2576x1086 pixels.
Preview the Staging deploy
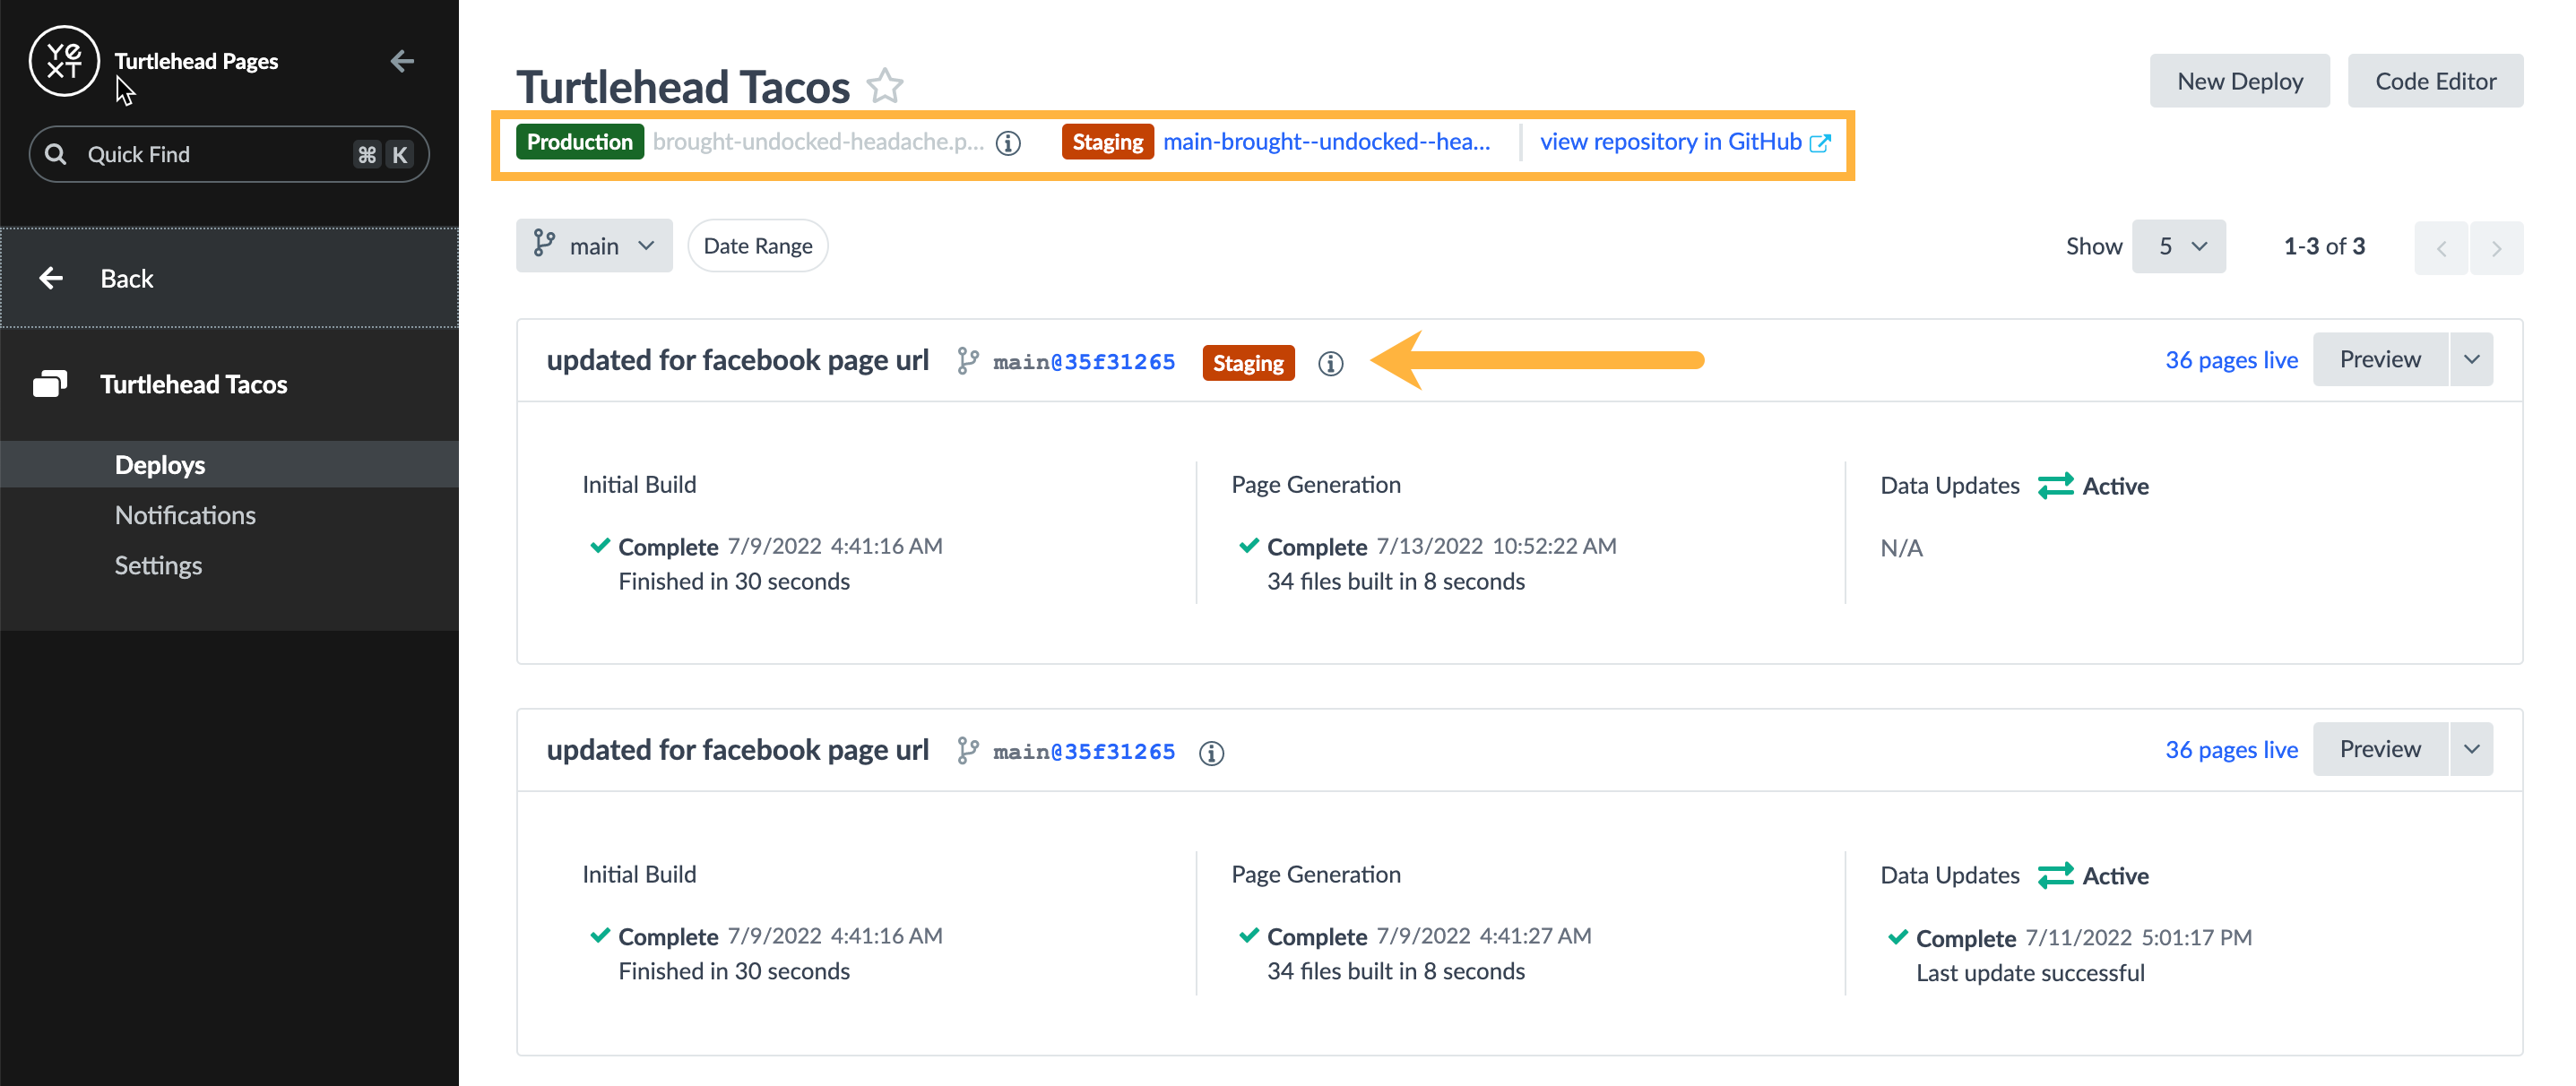[2380, 360]
